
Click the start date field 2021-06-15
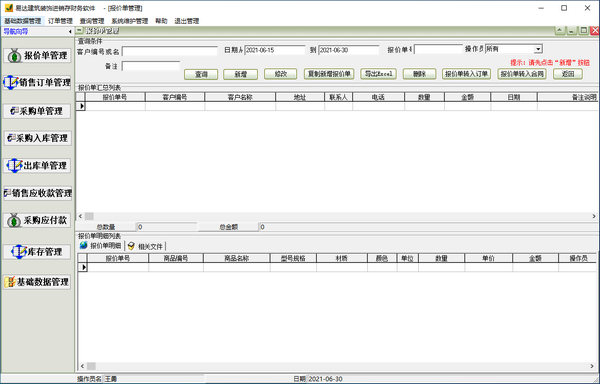click(274, 50)
